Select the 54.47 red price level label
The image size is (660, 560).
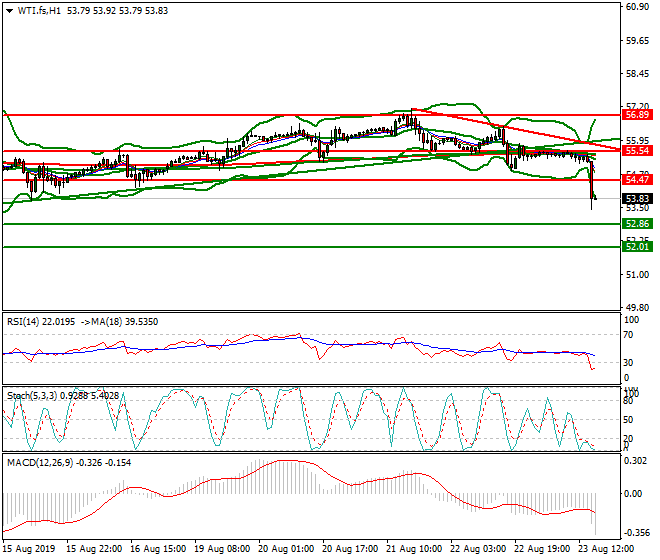[637, 180]
